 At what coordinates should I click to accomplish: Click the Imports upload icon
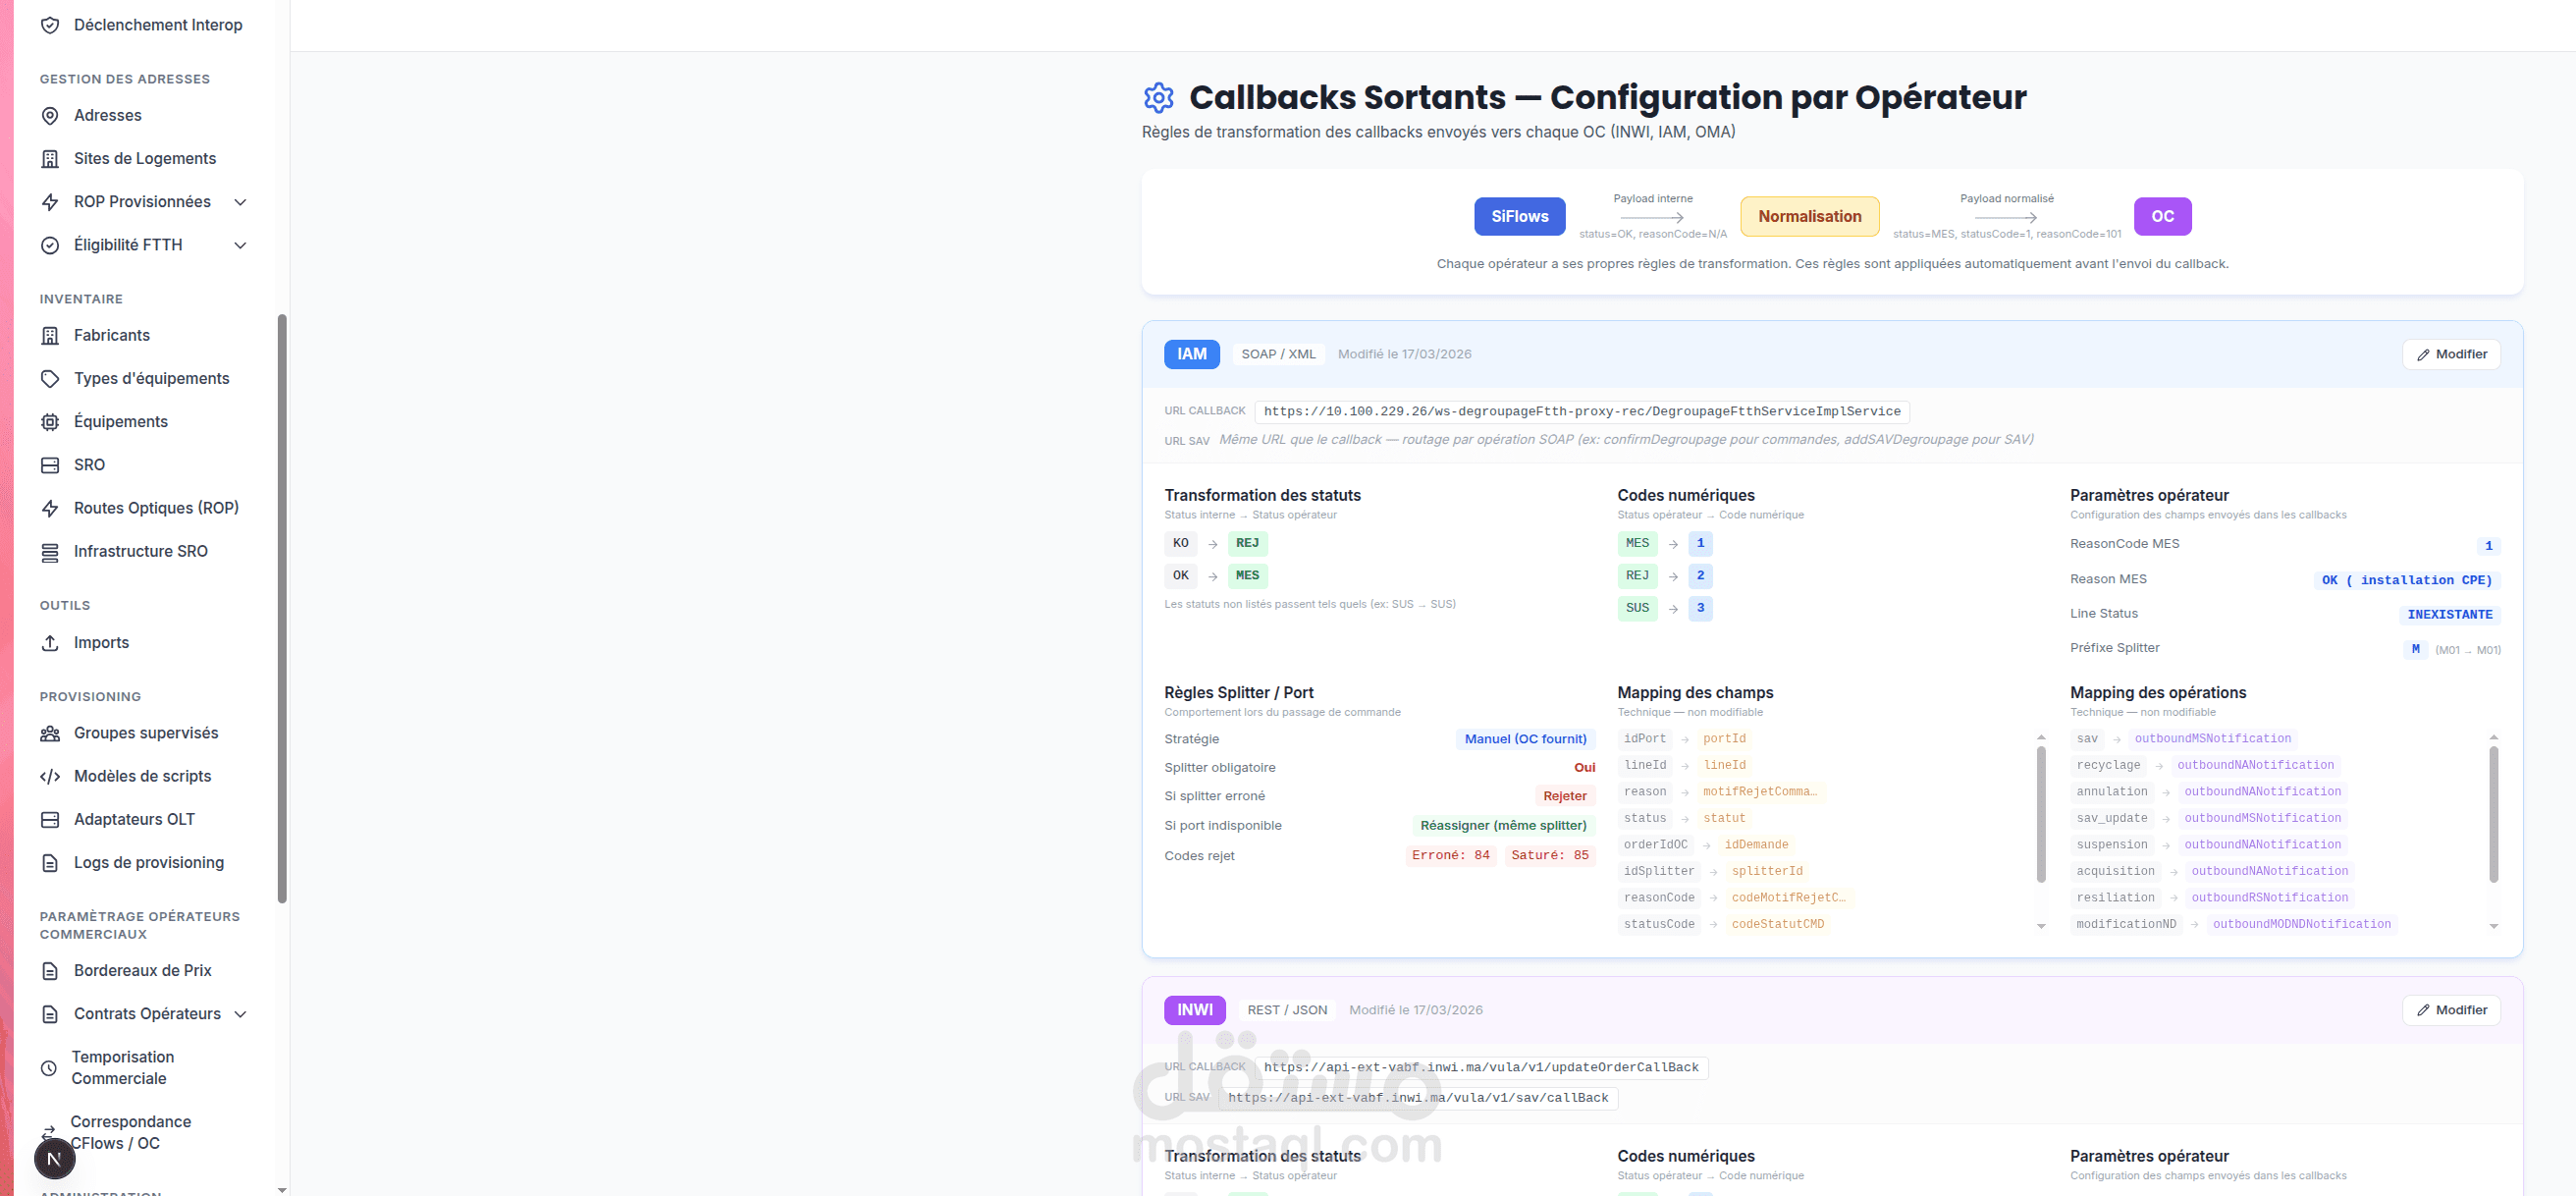[50, 643]
